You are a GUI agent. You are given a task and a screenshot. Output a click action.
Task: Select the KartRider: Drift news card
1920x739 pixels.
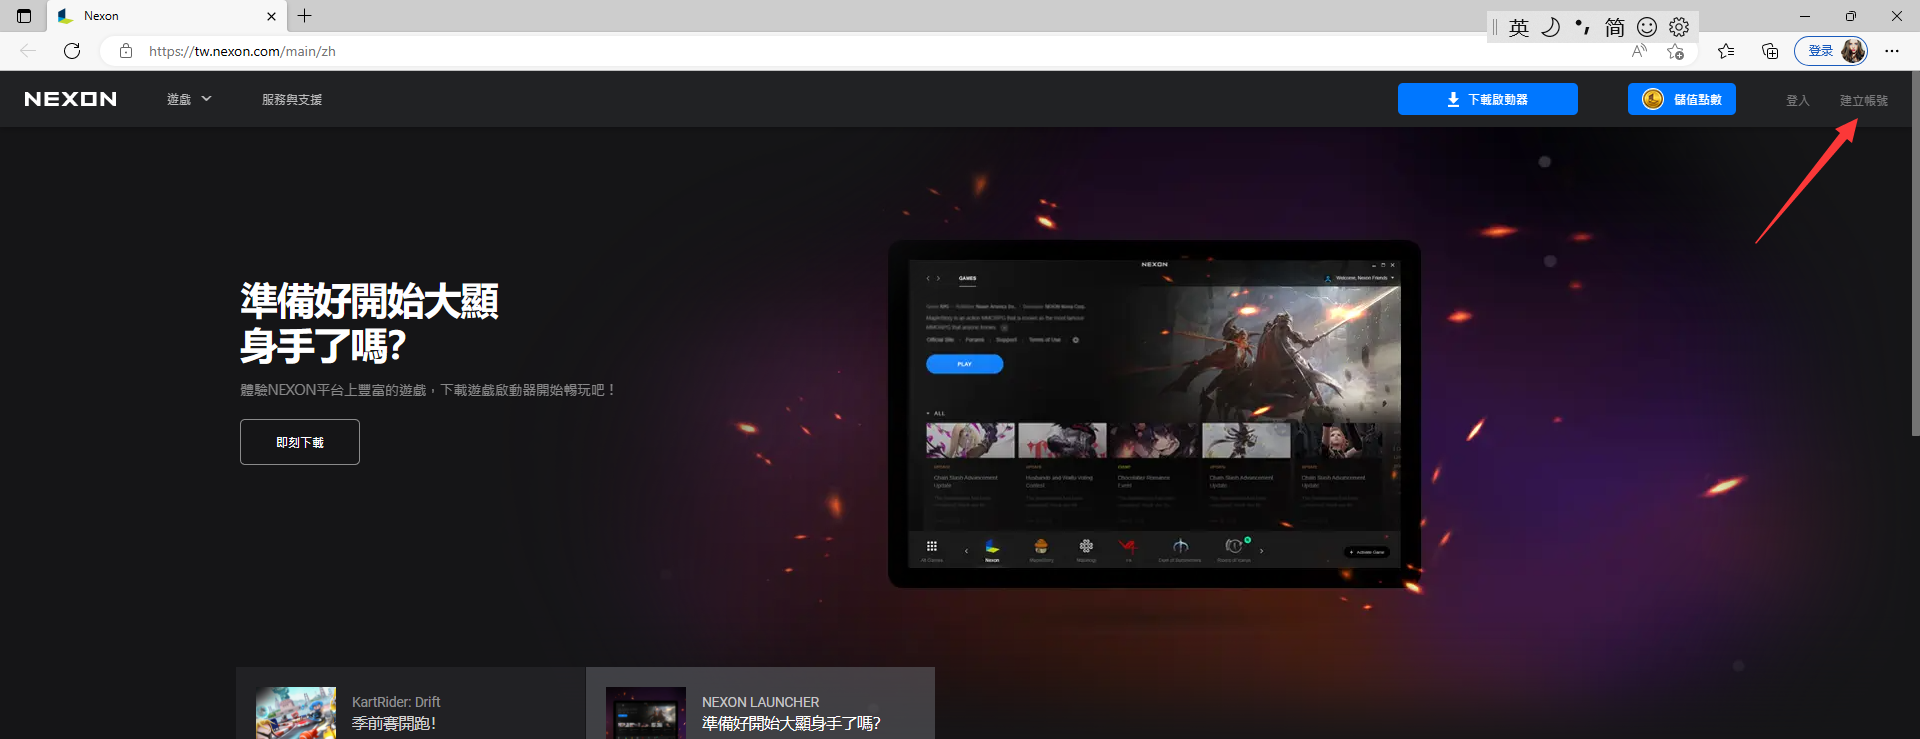tap(410, 703)
